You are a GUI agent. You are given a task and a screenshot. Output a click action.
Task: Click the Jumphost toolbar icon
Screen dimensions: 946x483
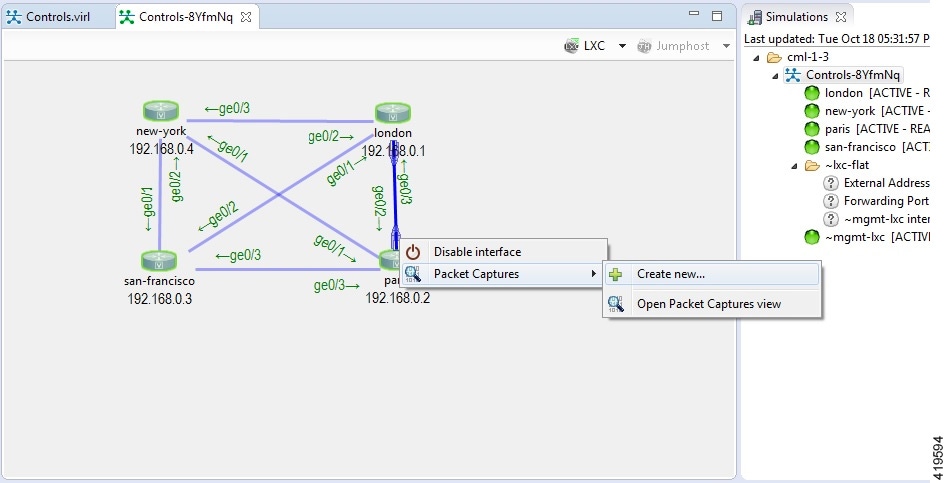tap(644, 46)
